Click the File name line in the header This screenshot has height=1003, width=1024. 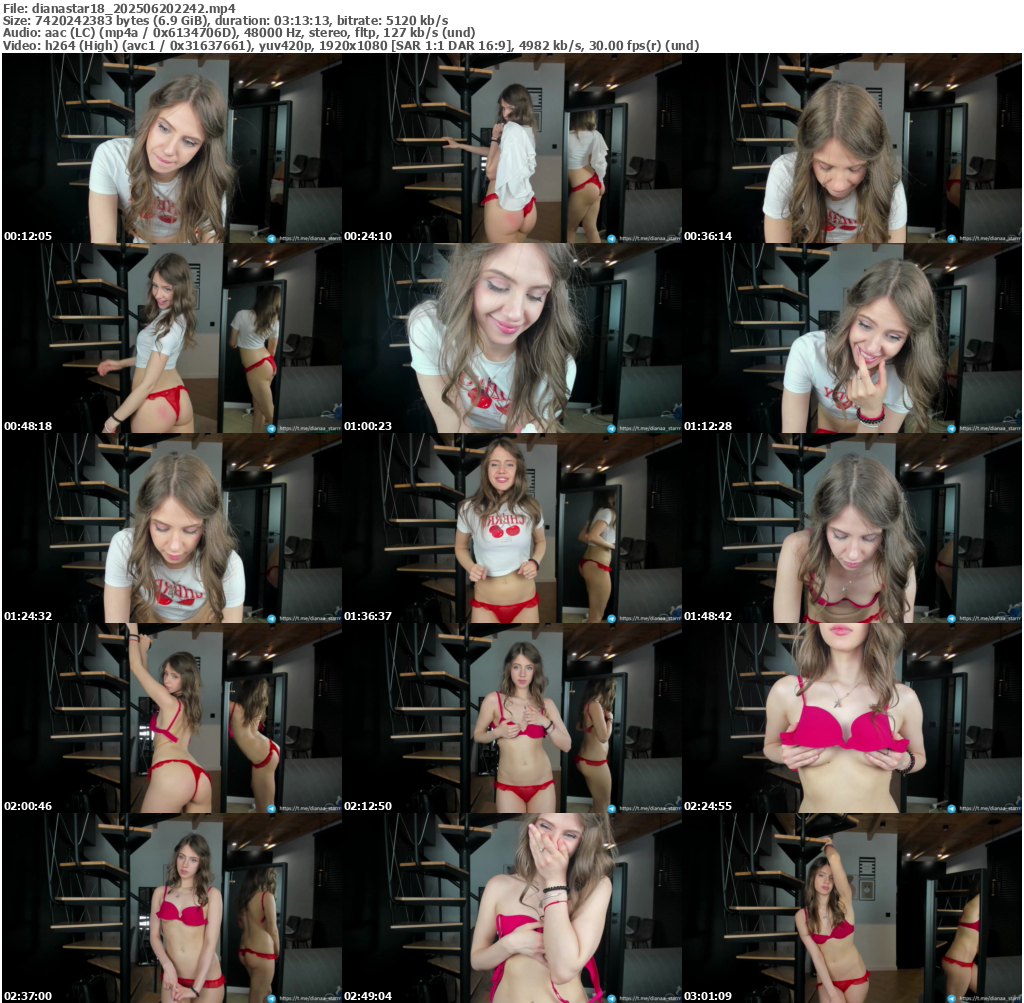click(118, 8)
